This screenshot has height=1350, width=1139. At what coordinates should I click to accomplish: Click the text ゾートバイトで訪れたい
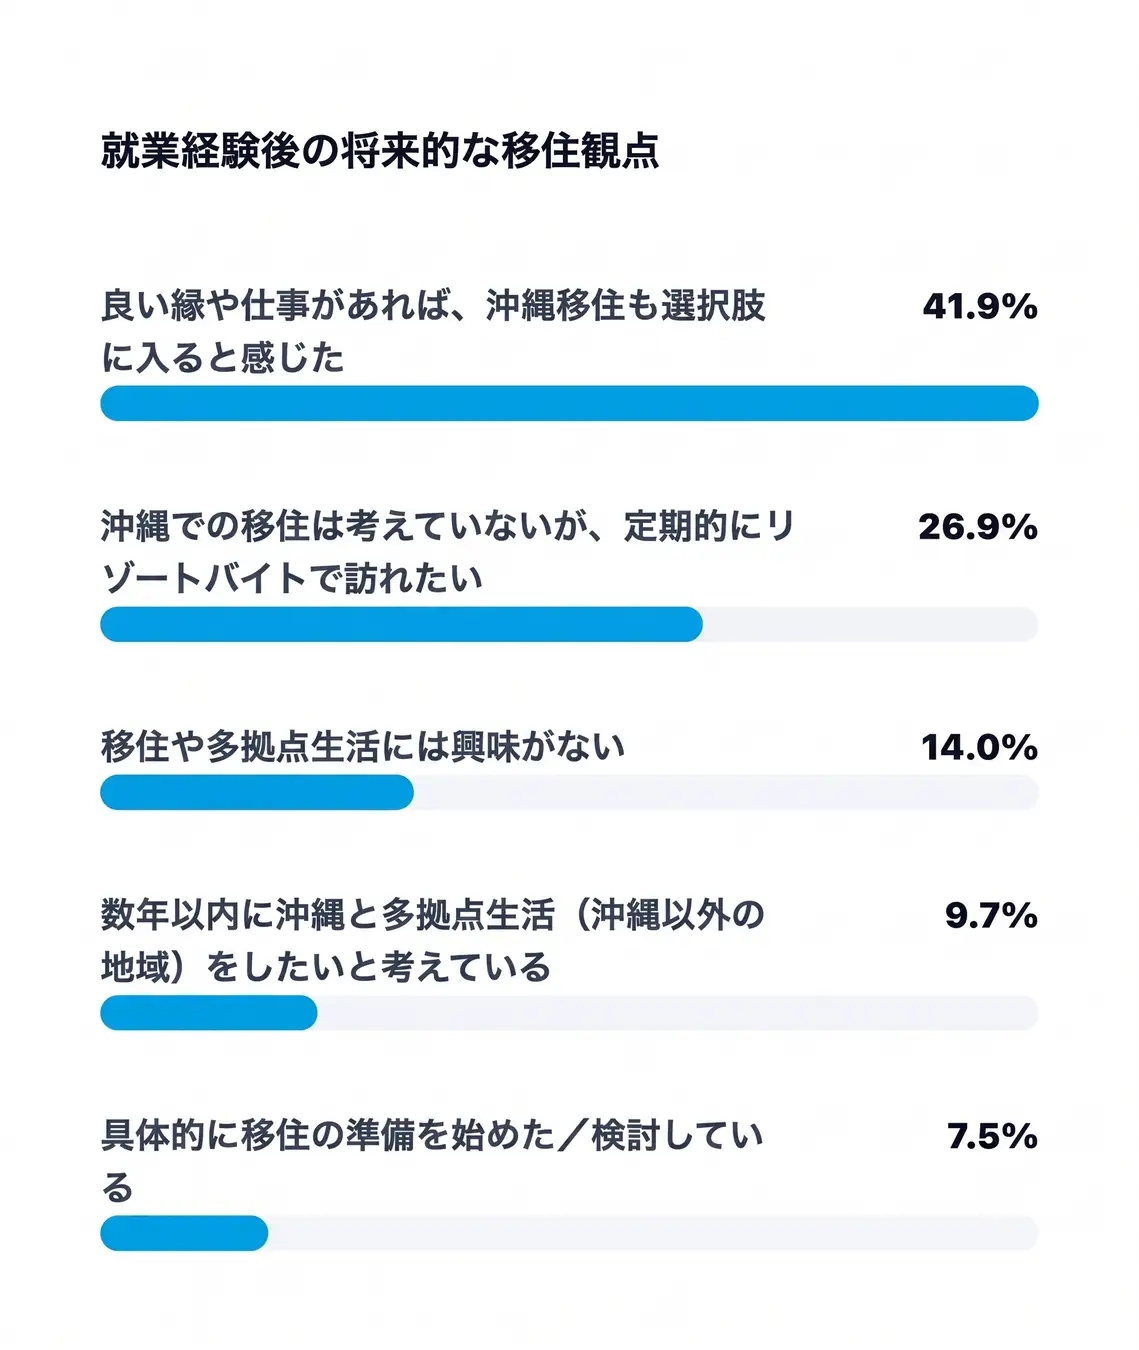[292, 579]
